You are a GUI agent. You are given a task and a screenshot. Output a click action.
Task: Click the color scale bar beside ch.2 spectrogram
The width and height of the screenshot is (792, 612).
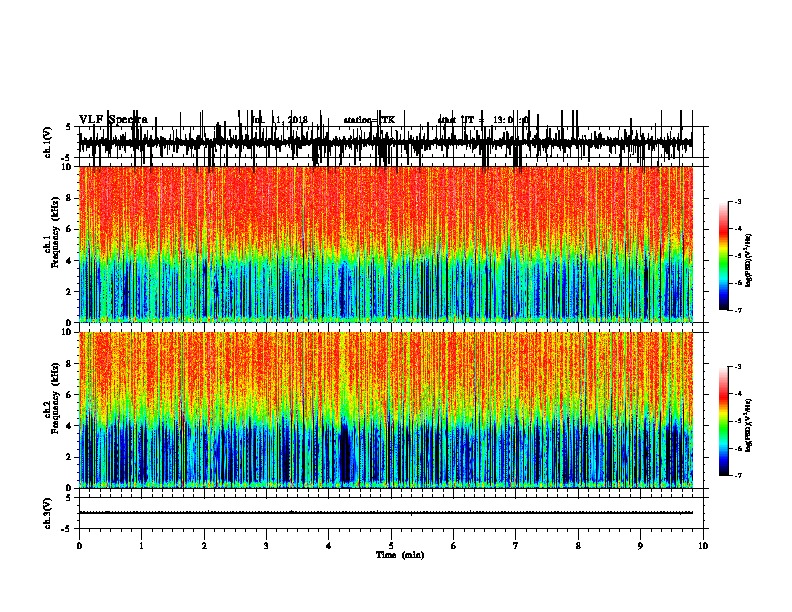coord(724,421)
